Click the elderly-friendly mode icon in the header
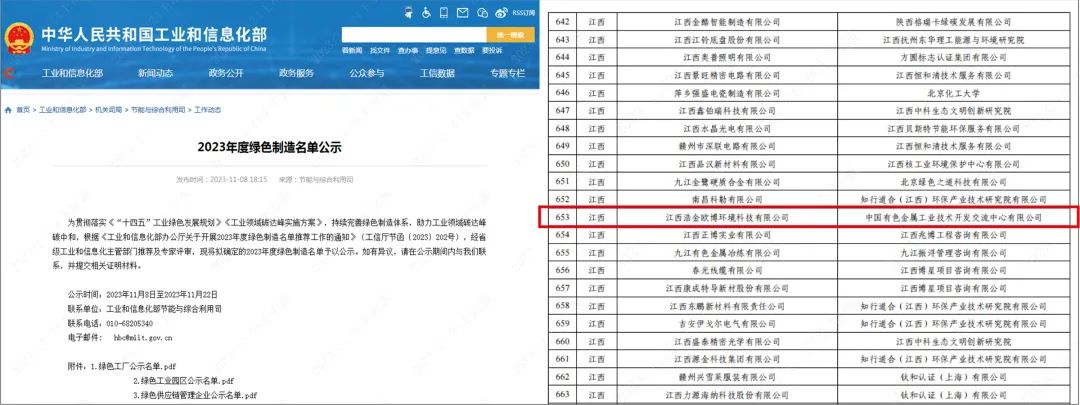 point(408,12)
